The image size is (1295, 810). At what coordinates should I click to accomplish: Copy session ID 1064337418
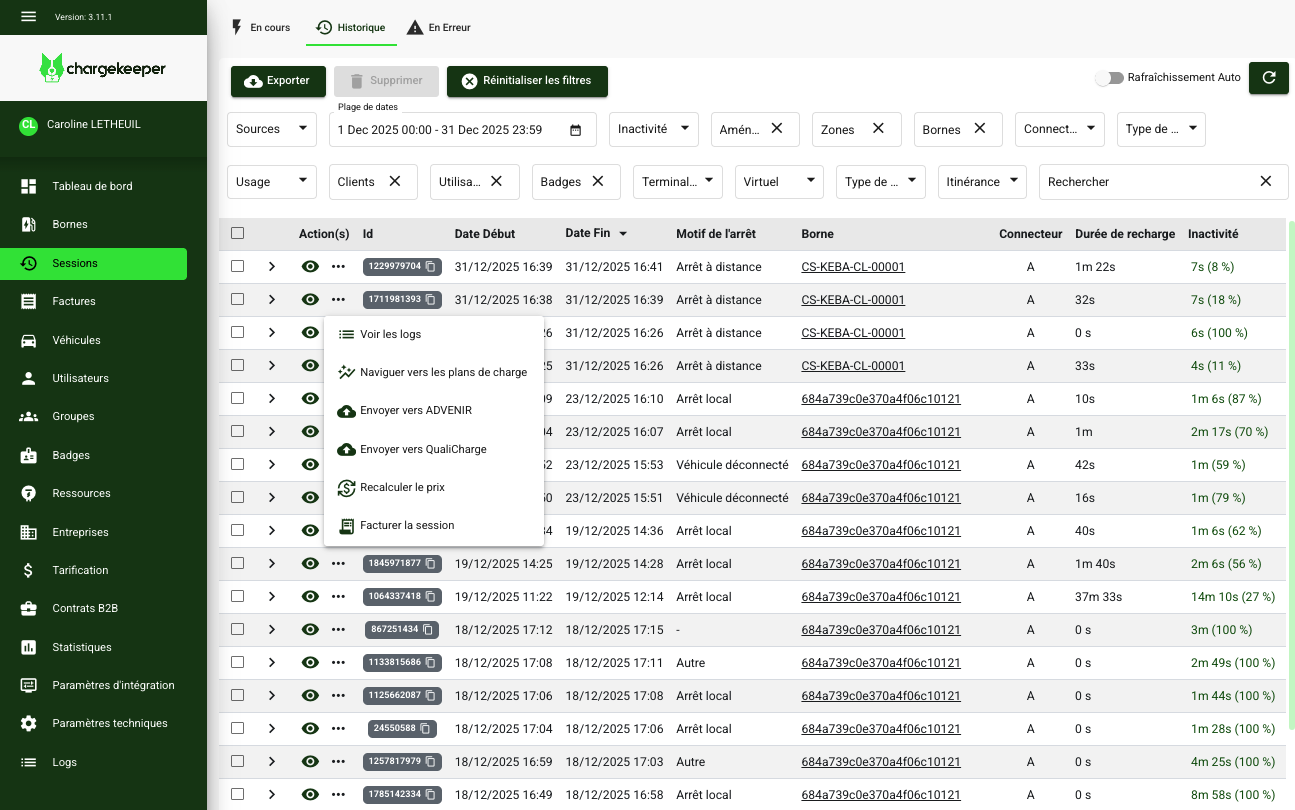click(x=431, y=597)
